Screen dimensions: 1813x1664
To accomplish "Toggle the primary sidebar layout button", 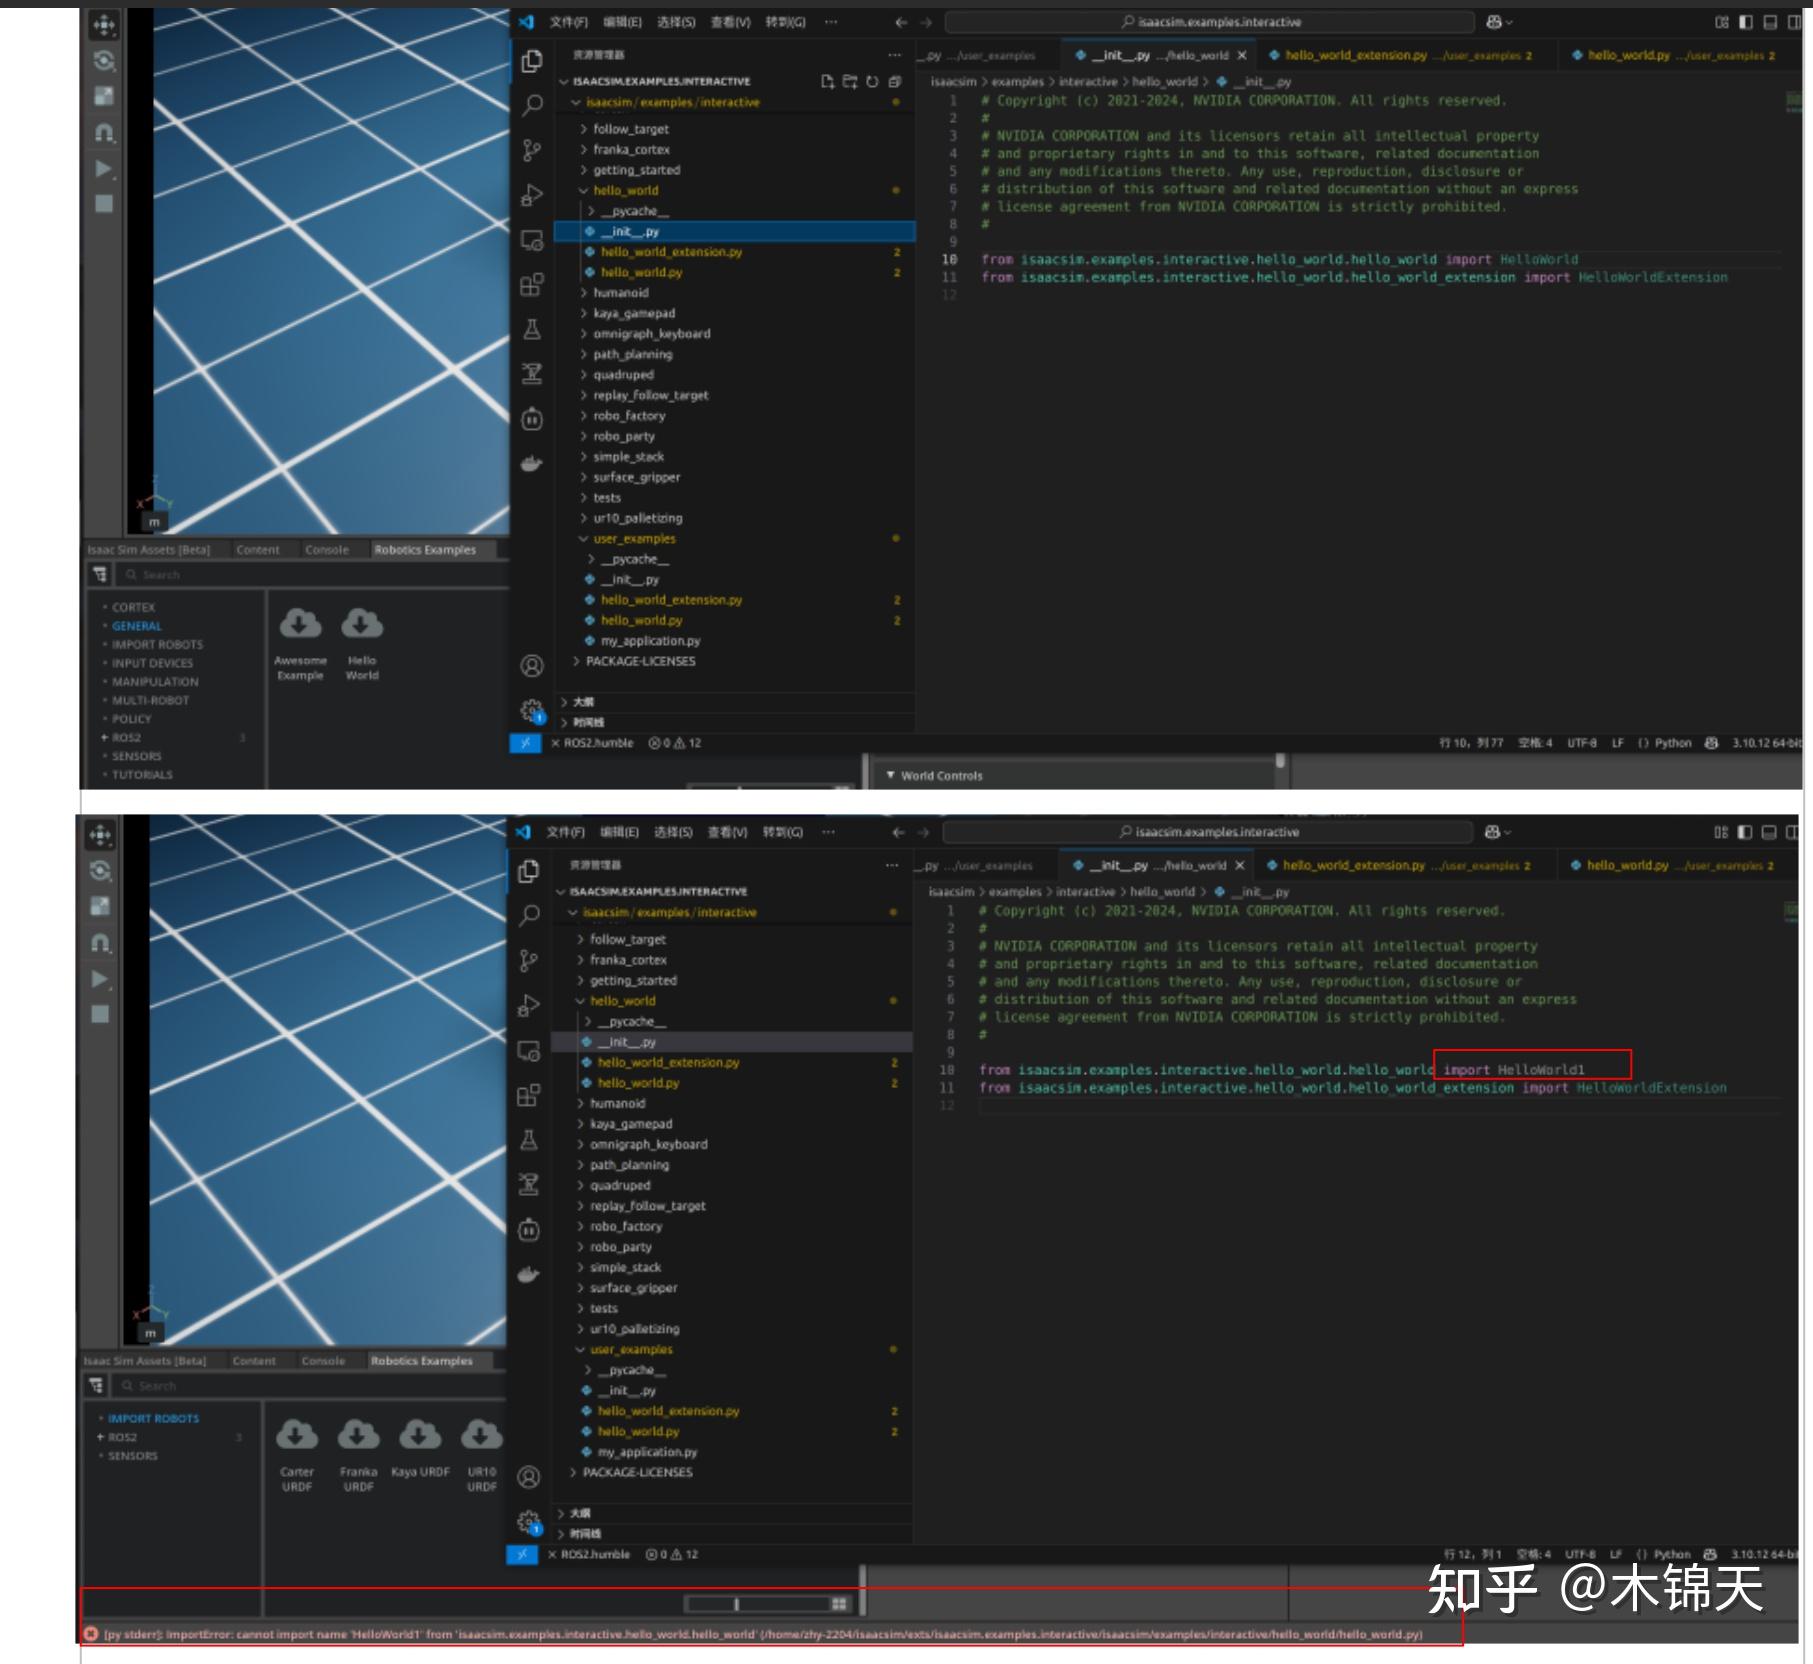I will tap(1744, 22).
